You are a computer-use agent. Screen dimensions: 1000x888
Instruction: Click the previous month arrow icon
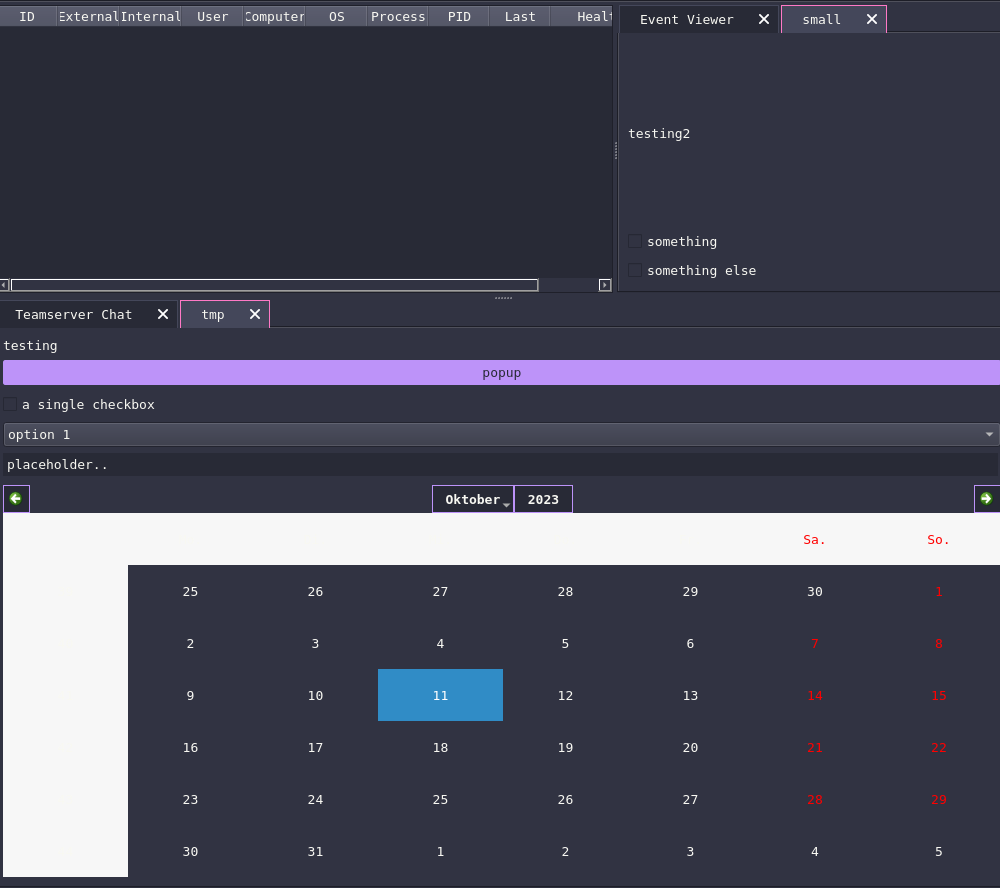coord(16,498)
